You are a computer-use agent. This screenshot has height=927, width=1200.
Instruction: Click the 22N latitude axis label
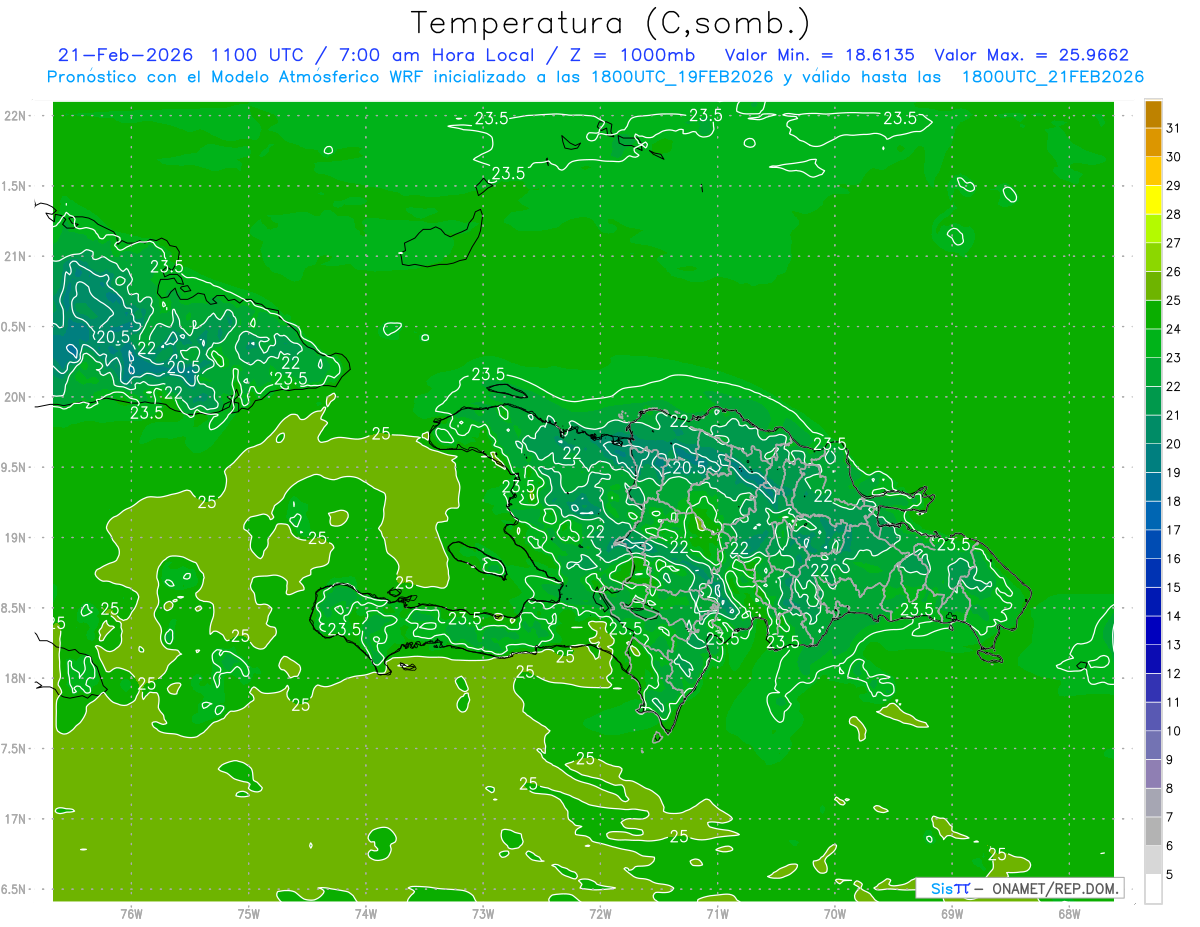(x=17, y=116)
